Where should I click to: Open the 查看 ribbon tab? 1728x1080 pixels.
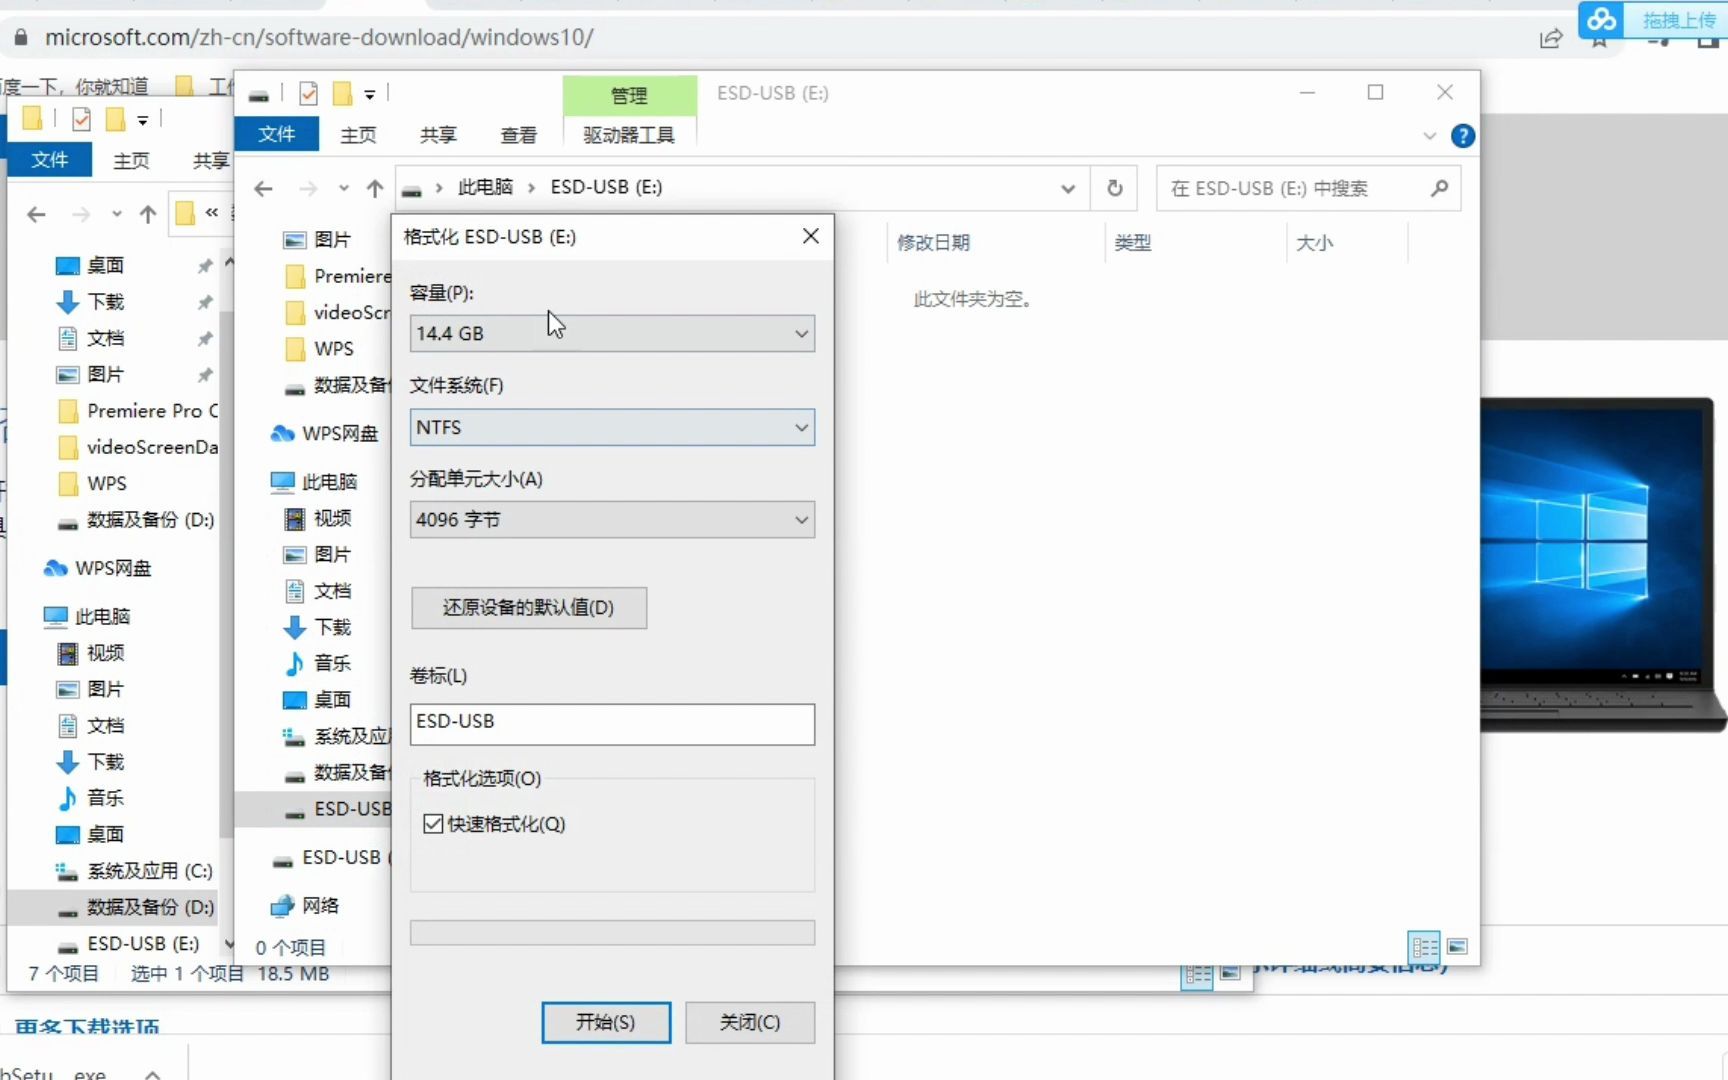point(518,134)
